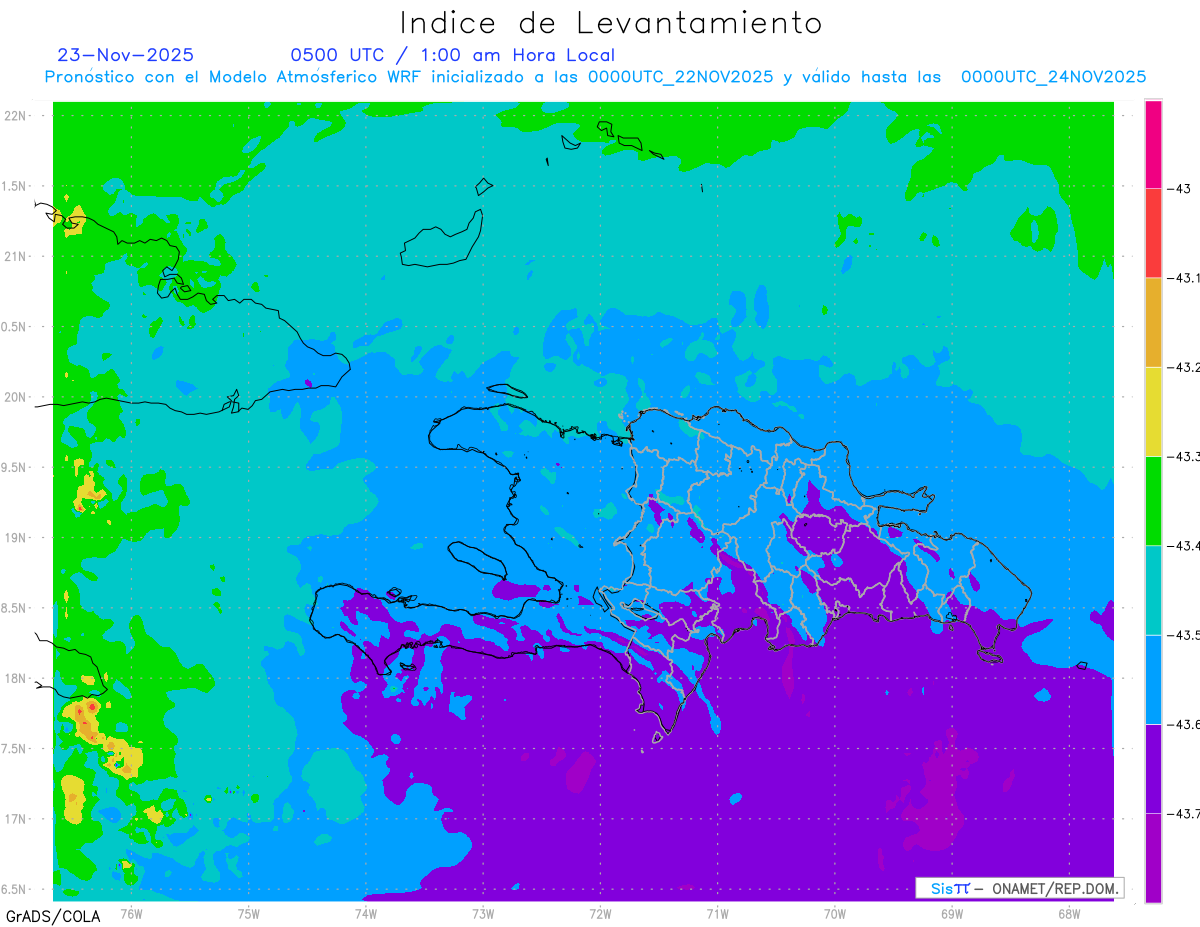Click the '73W' longitude label
This screenshot has height=927, width=1200.
pyautogui.click(x=483, y=913)
